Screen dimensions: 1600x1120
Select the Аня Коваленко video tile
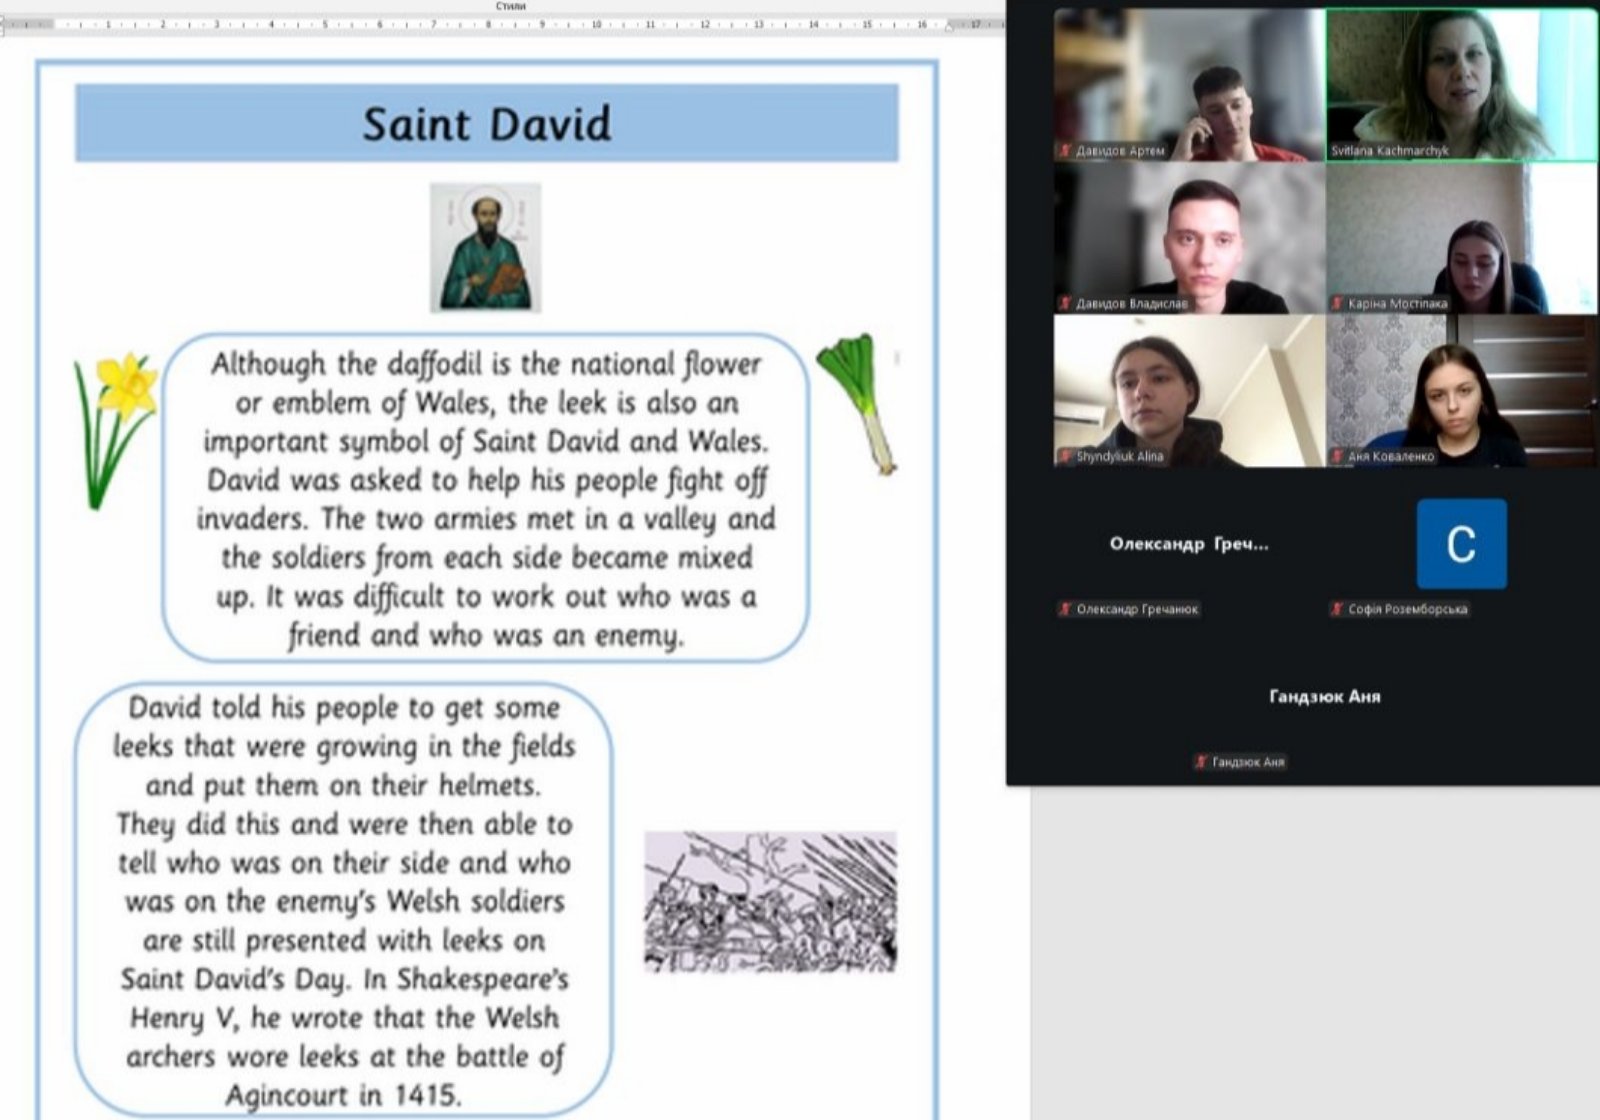click(x=1461, y=391)
